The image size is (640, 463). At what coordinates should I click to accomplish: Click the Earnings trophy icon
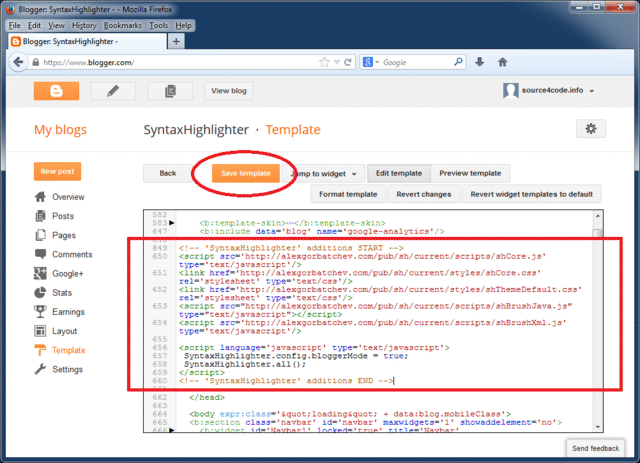[40, 312]
